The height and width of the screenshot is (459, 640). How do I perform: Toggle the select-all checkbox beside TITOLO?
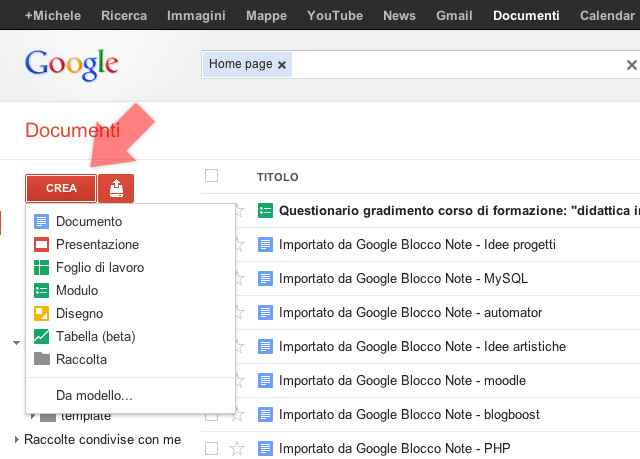click(x=211, y=176)
